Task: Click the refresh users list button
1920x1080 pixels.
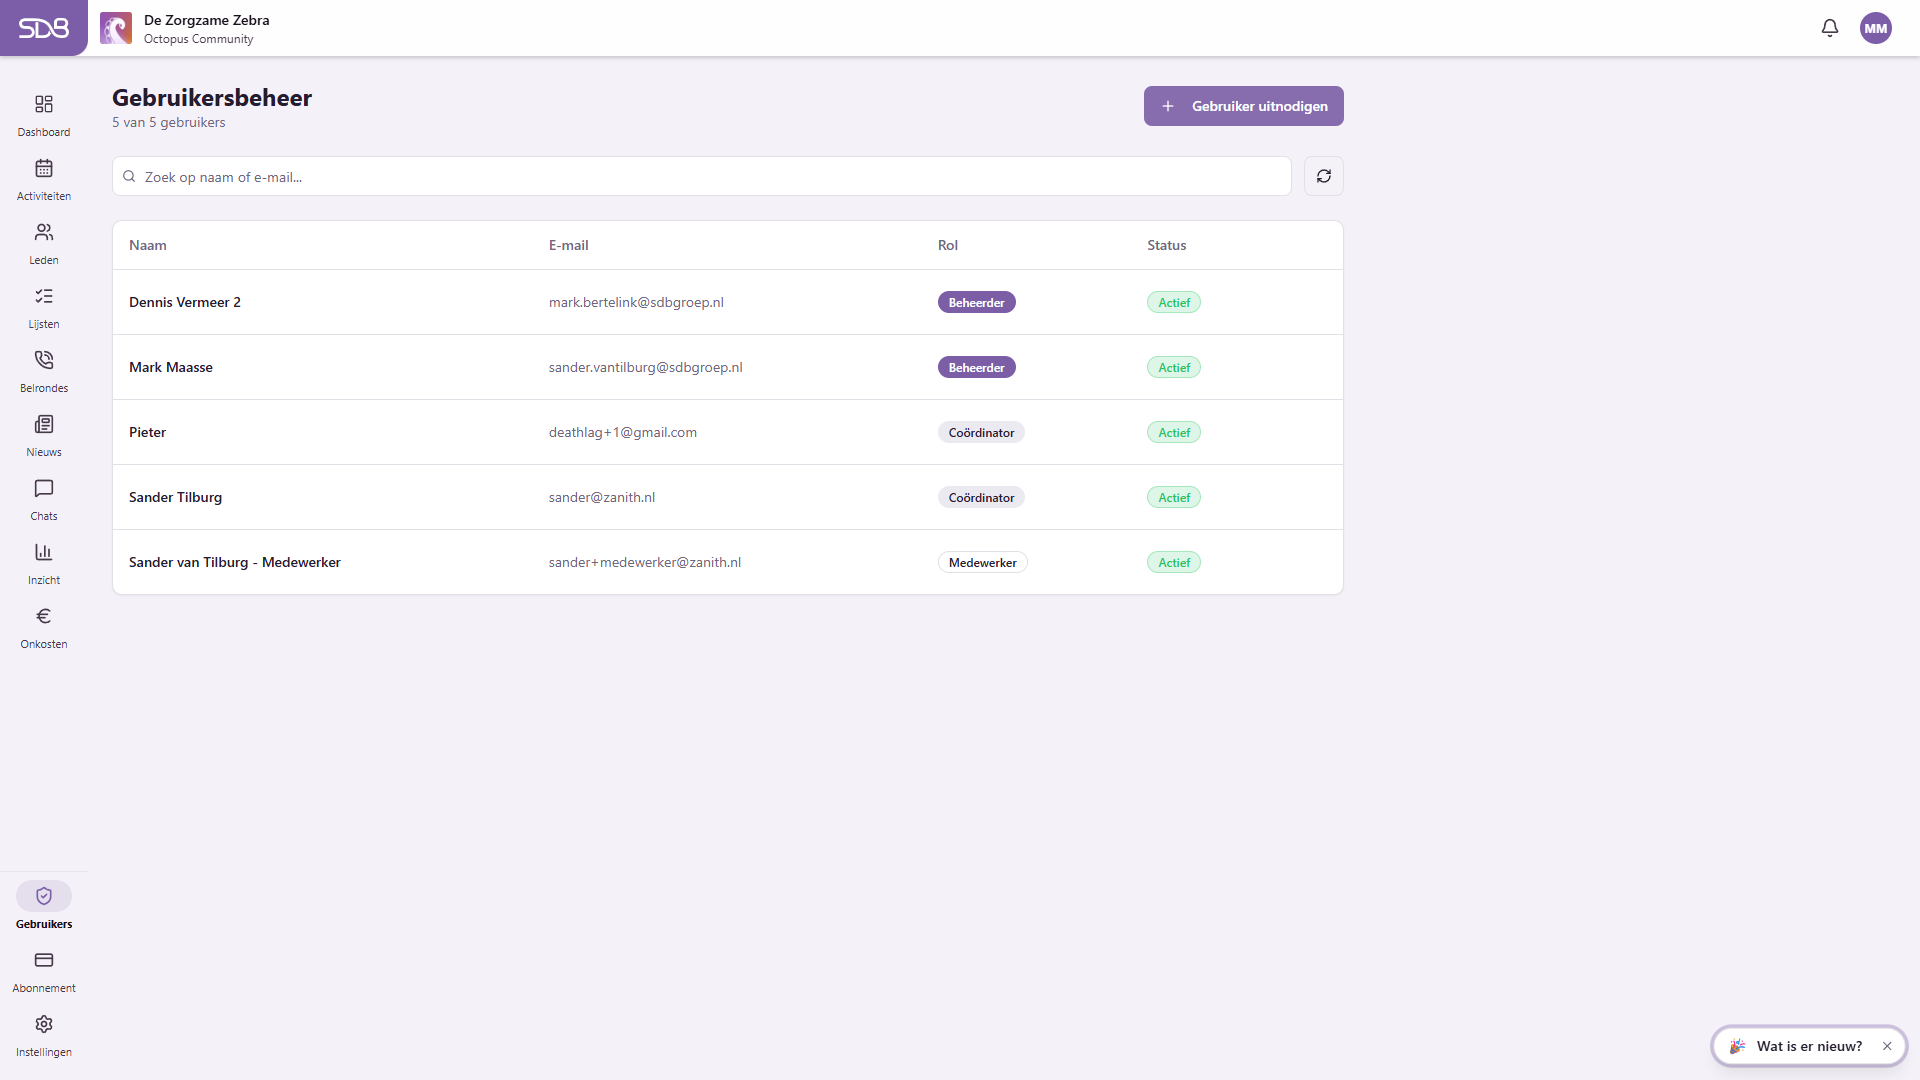Action: pos(1324,176)
